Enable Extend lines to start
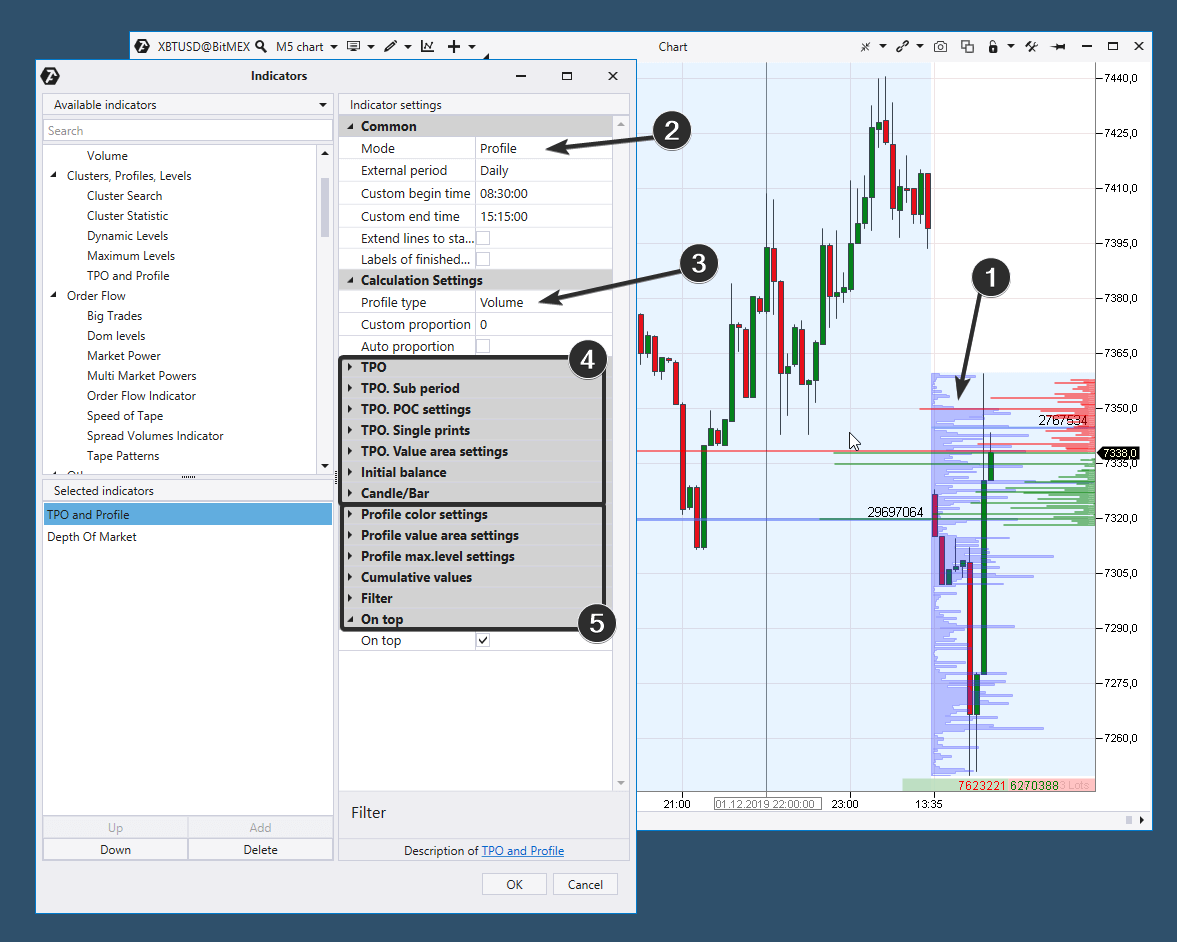This screenshot has width=1177, height=942. tap(483, 238)
